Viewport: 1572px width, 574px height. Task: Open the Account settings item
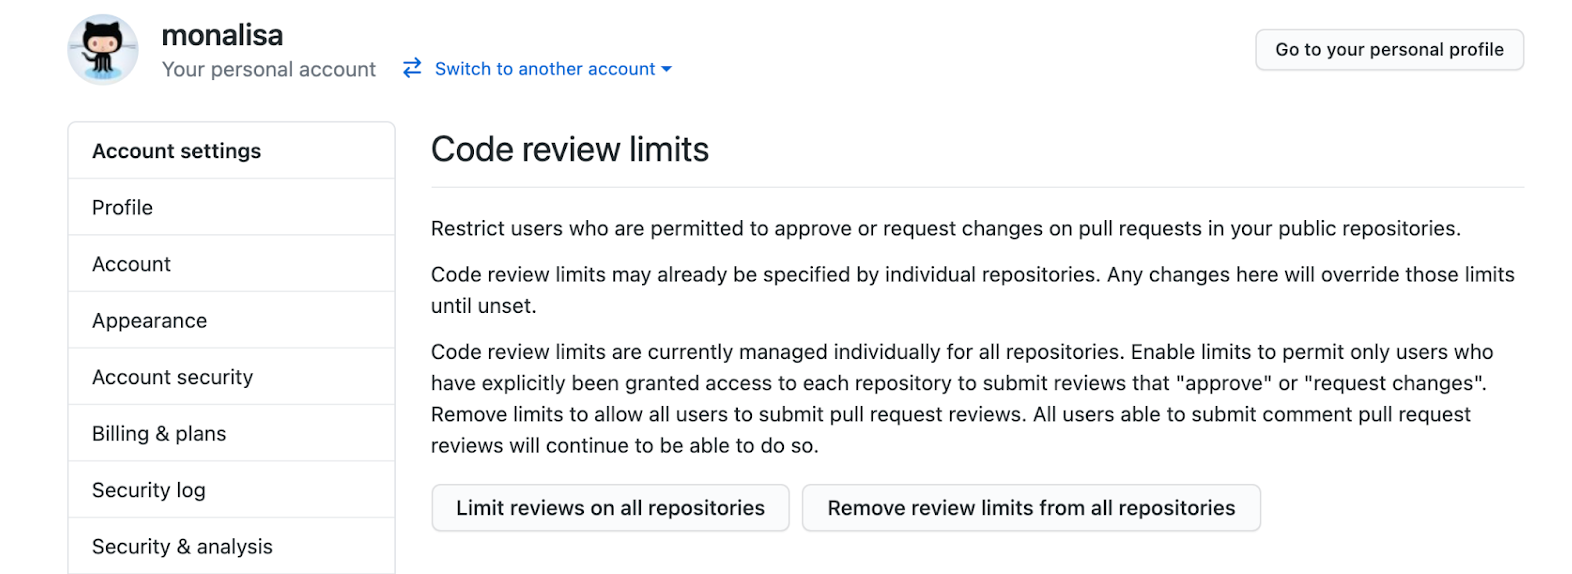[232, 264]
